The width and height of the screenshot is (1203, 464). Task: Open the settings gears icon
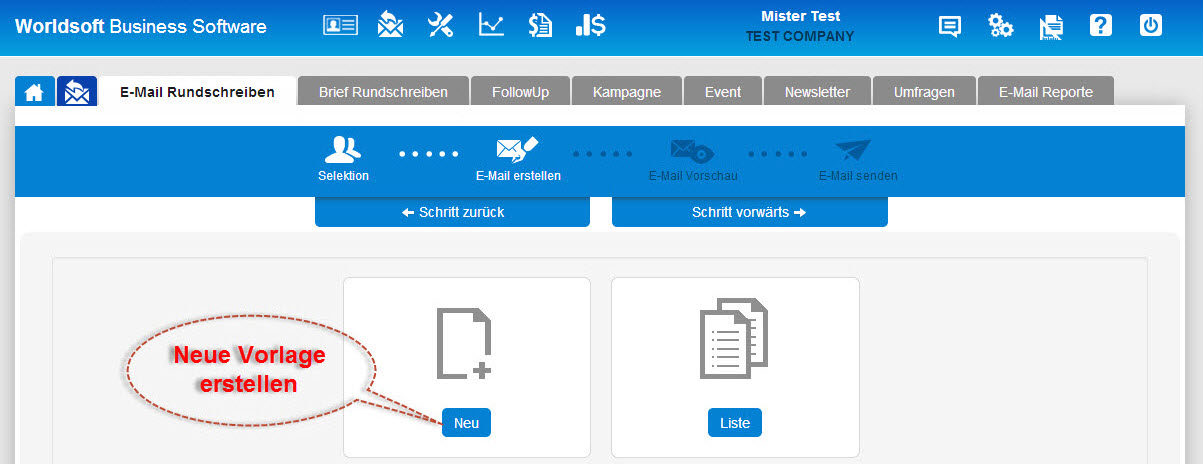coord(1000,26)
